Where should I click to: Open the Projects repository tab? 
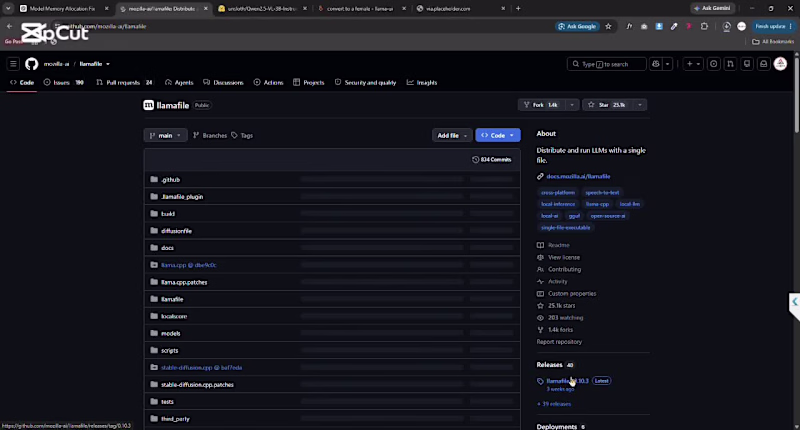(x=309, y=83)
